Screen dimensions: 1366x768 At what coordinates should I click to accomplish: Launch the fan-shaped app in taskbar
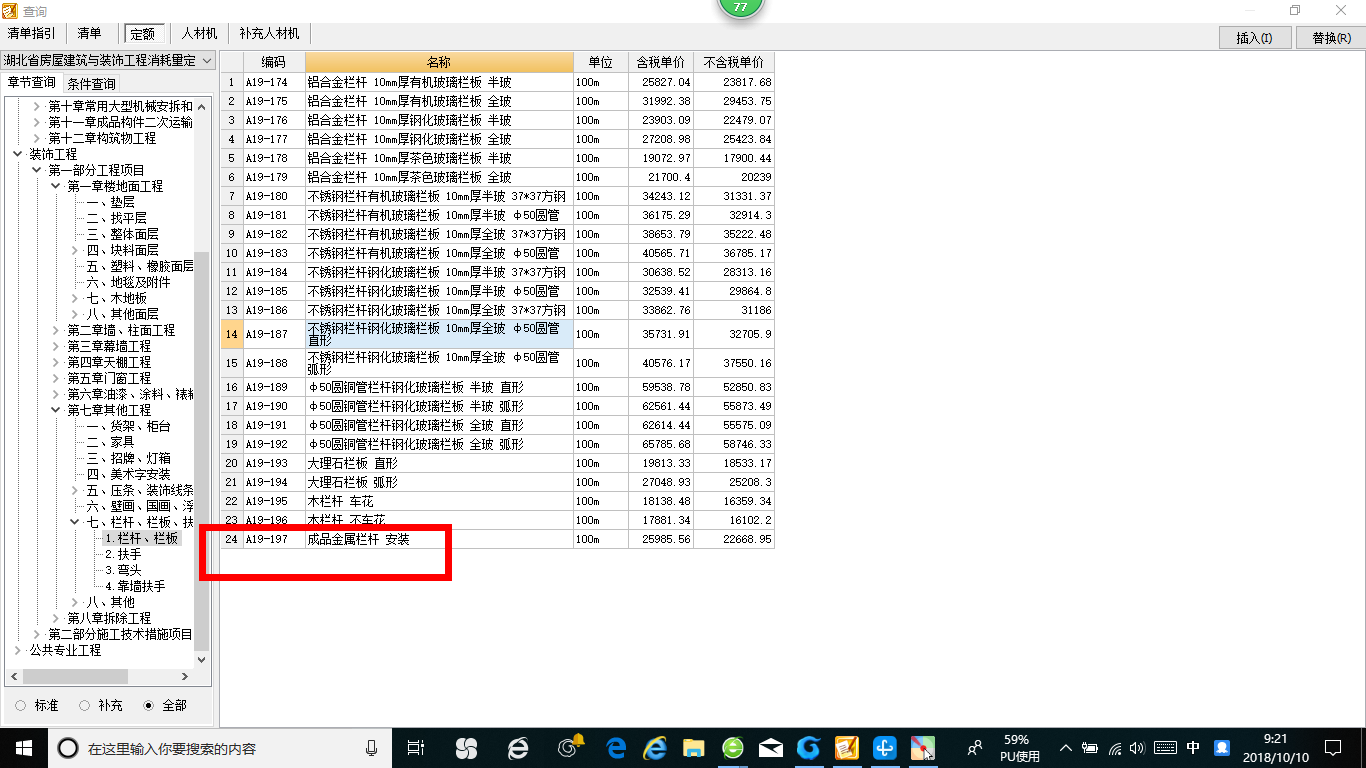[x=466, y=747]
